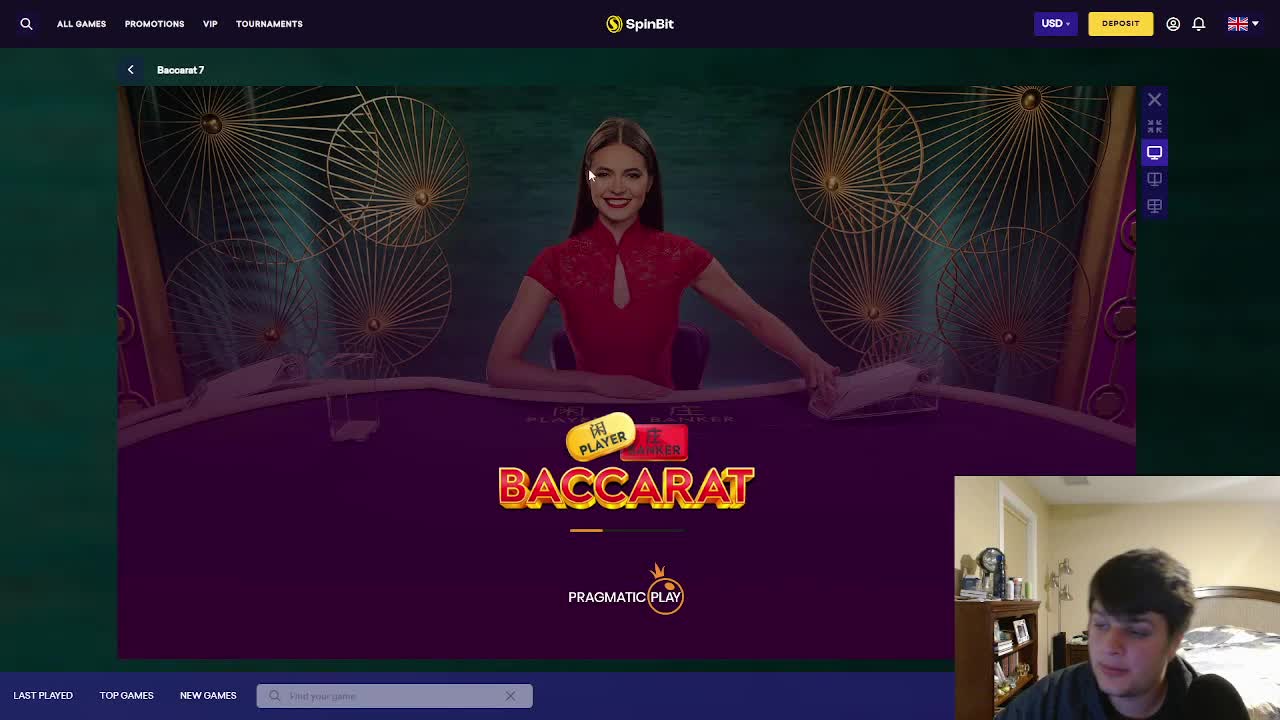Expand the USD currency dropdown
This screenshot has width=1280, height=720.
point(1055,24)
